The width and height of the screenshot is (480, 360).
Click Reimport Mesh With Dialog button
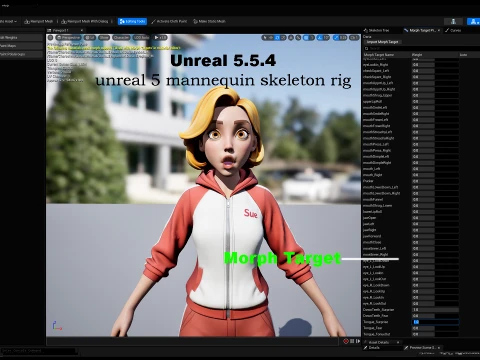[85, 21]
